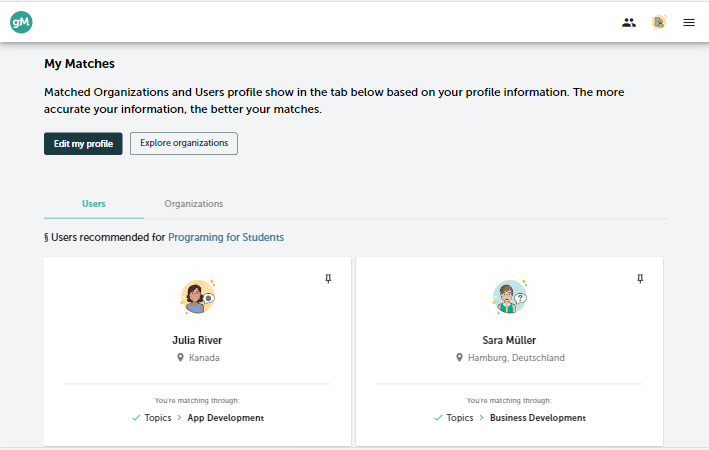This screenshot has width=709, height=450.
Task: Open the Programing for Students link
Action: click(226, 237)
